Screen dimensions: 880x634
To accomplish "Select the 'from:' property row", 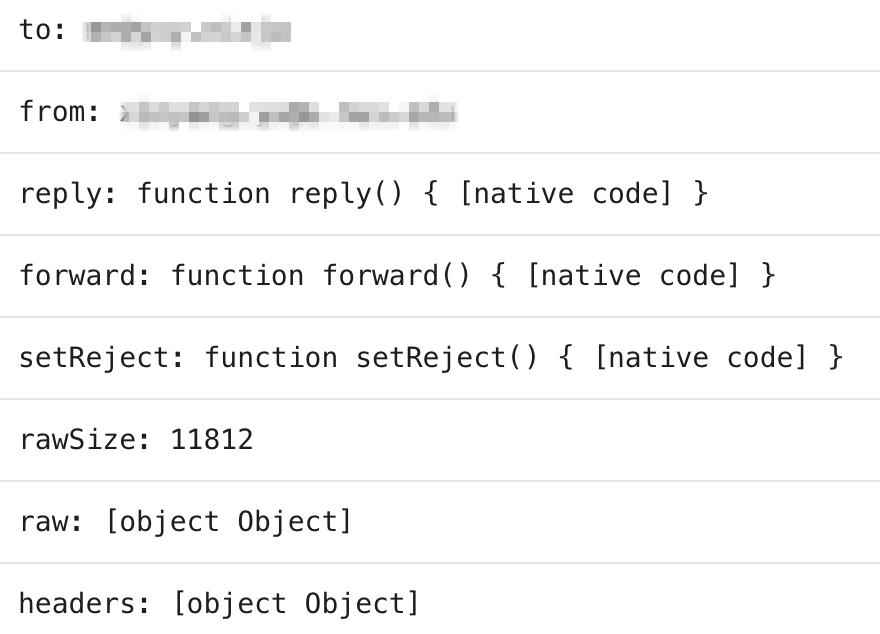I will point(440,112).
